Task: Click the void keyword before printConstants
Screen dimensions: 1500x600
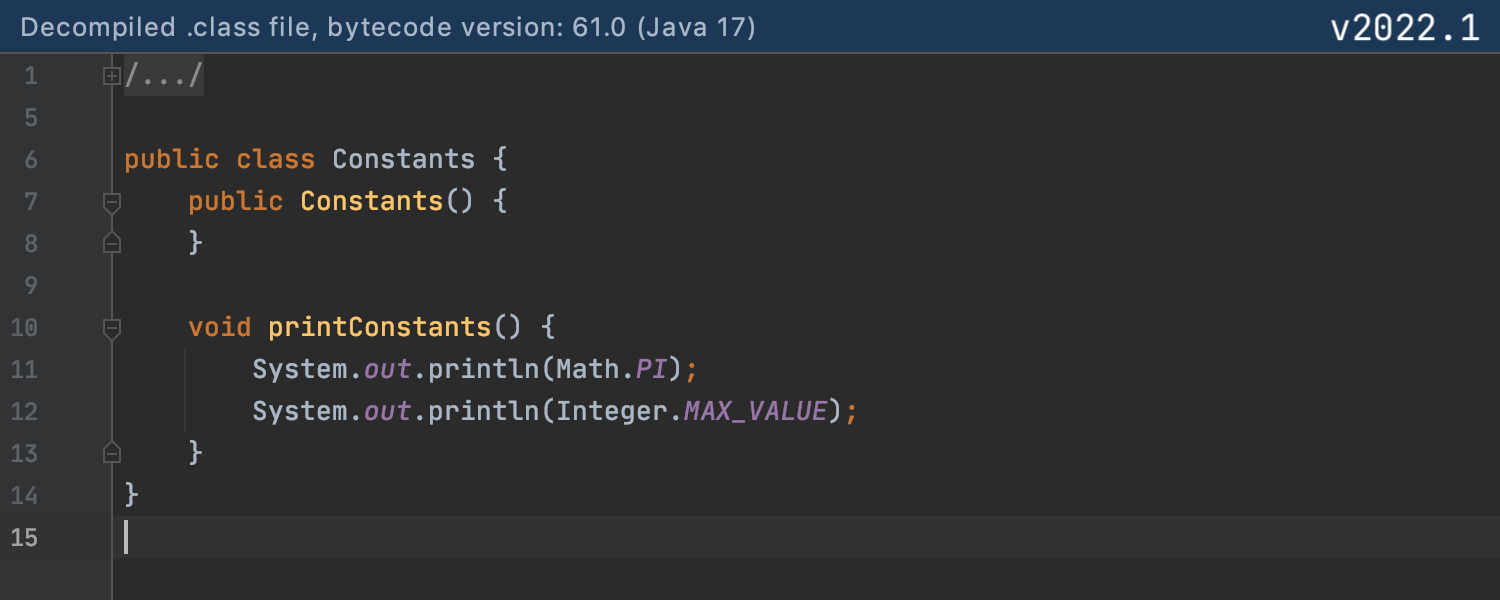Action: 220,328
